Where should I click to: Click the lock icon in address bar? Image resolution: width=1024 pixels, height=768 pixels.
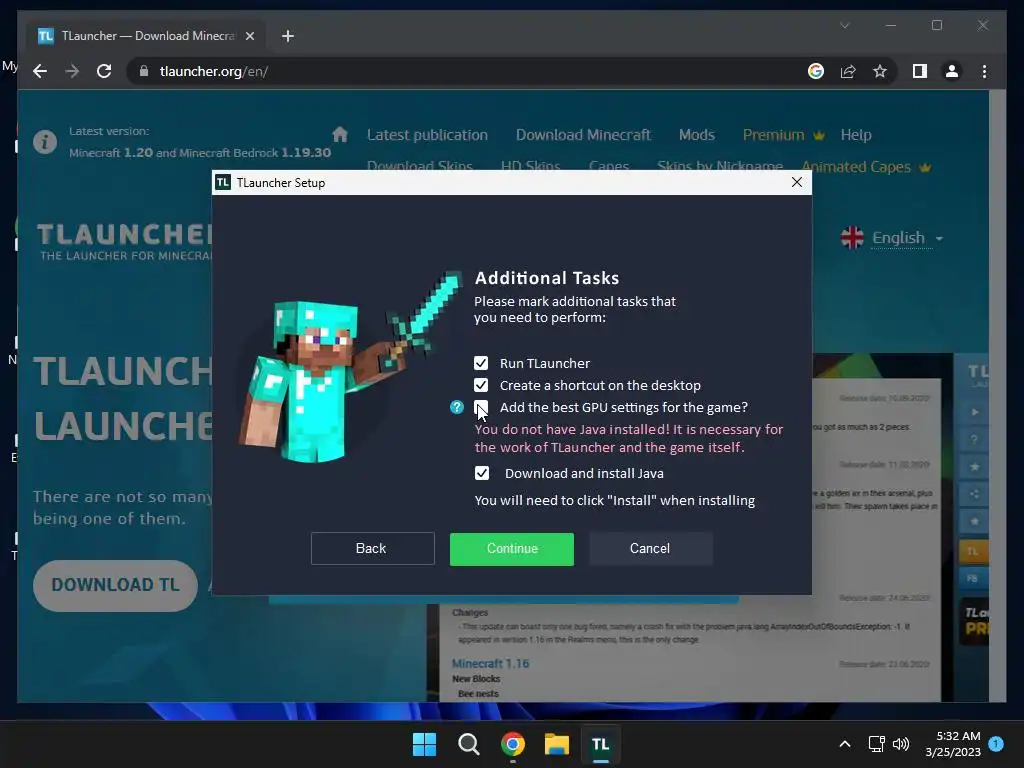(144, 71)
